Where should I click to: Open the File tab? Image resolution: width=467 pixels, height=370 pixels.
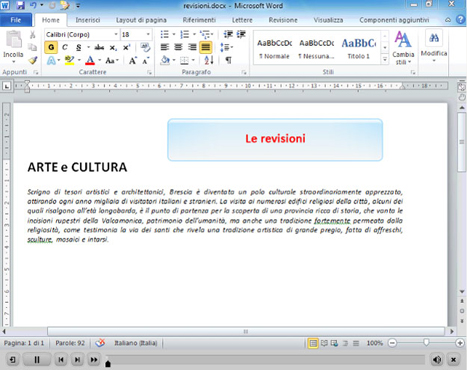(16, 20)
